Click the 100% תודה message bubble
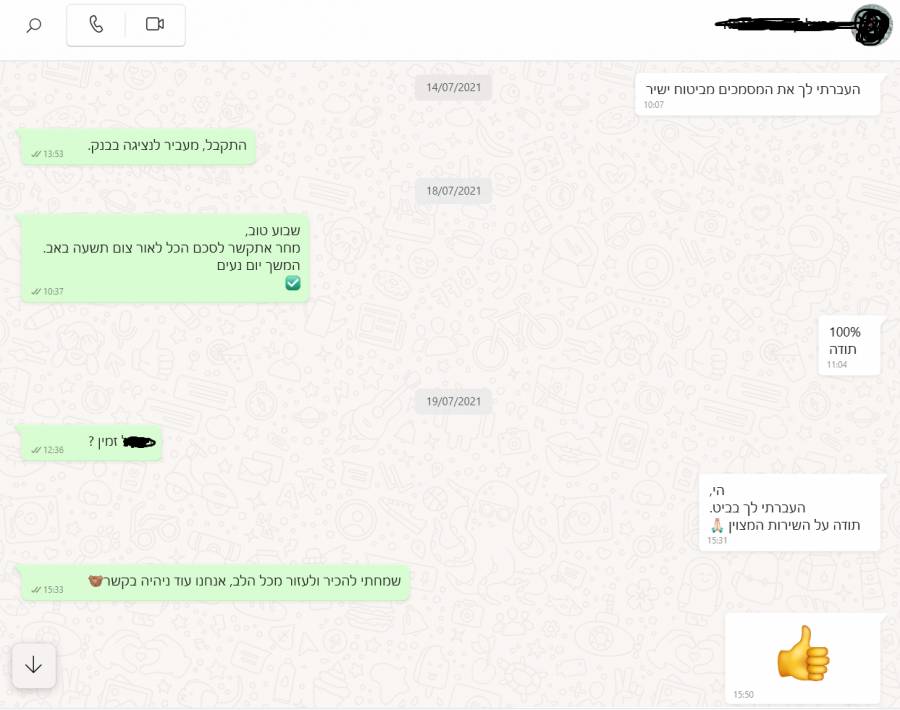 (848, 346)
